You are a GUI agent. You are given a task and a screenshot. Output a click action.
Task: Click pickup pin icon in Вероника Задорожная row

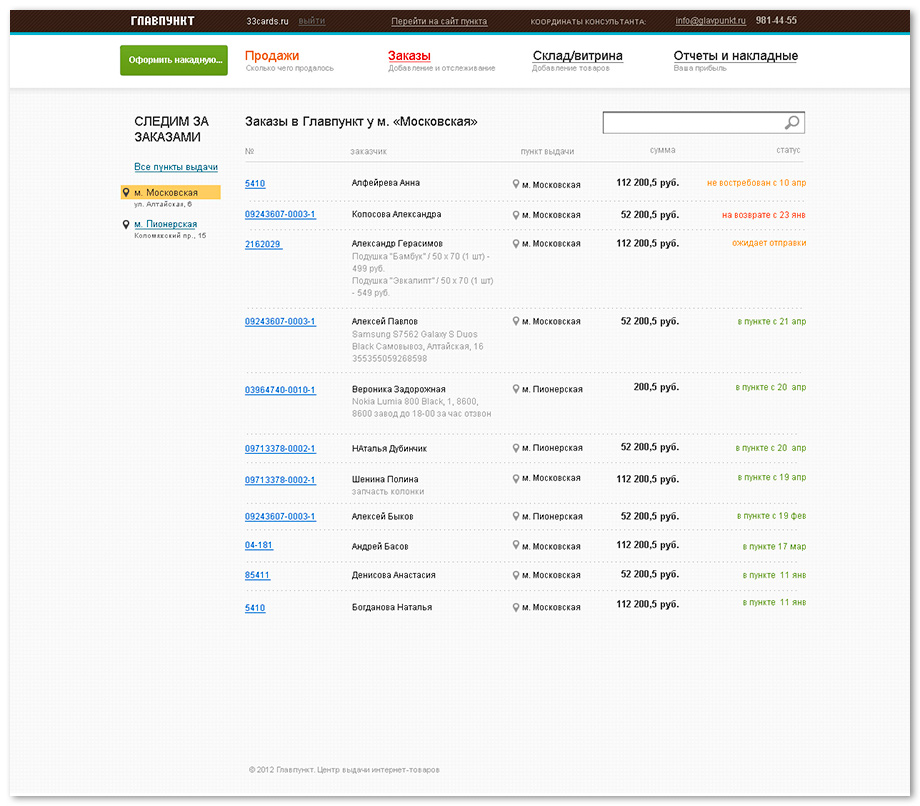(x=515, y=389)
